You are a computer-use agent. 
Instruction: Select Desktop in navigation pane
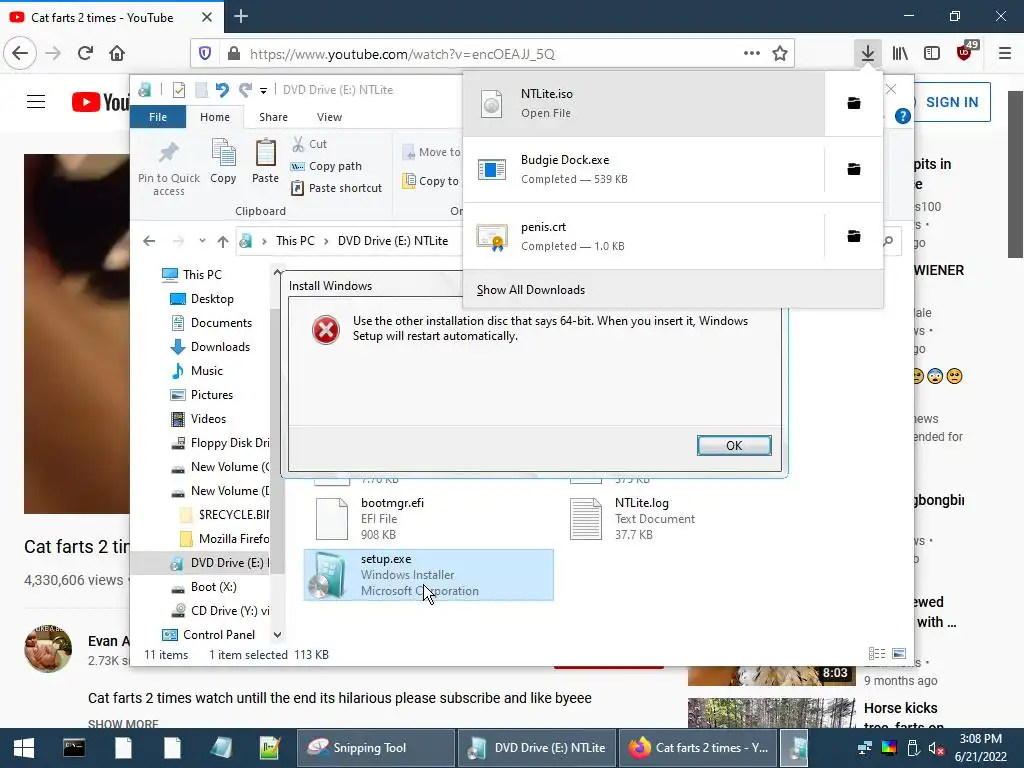[x=212, y=299]
